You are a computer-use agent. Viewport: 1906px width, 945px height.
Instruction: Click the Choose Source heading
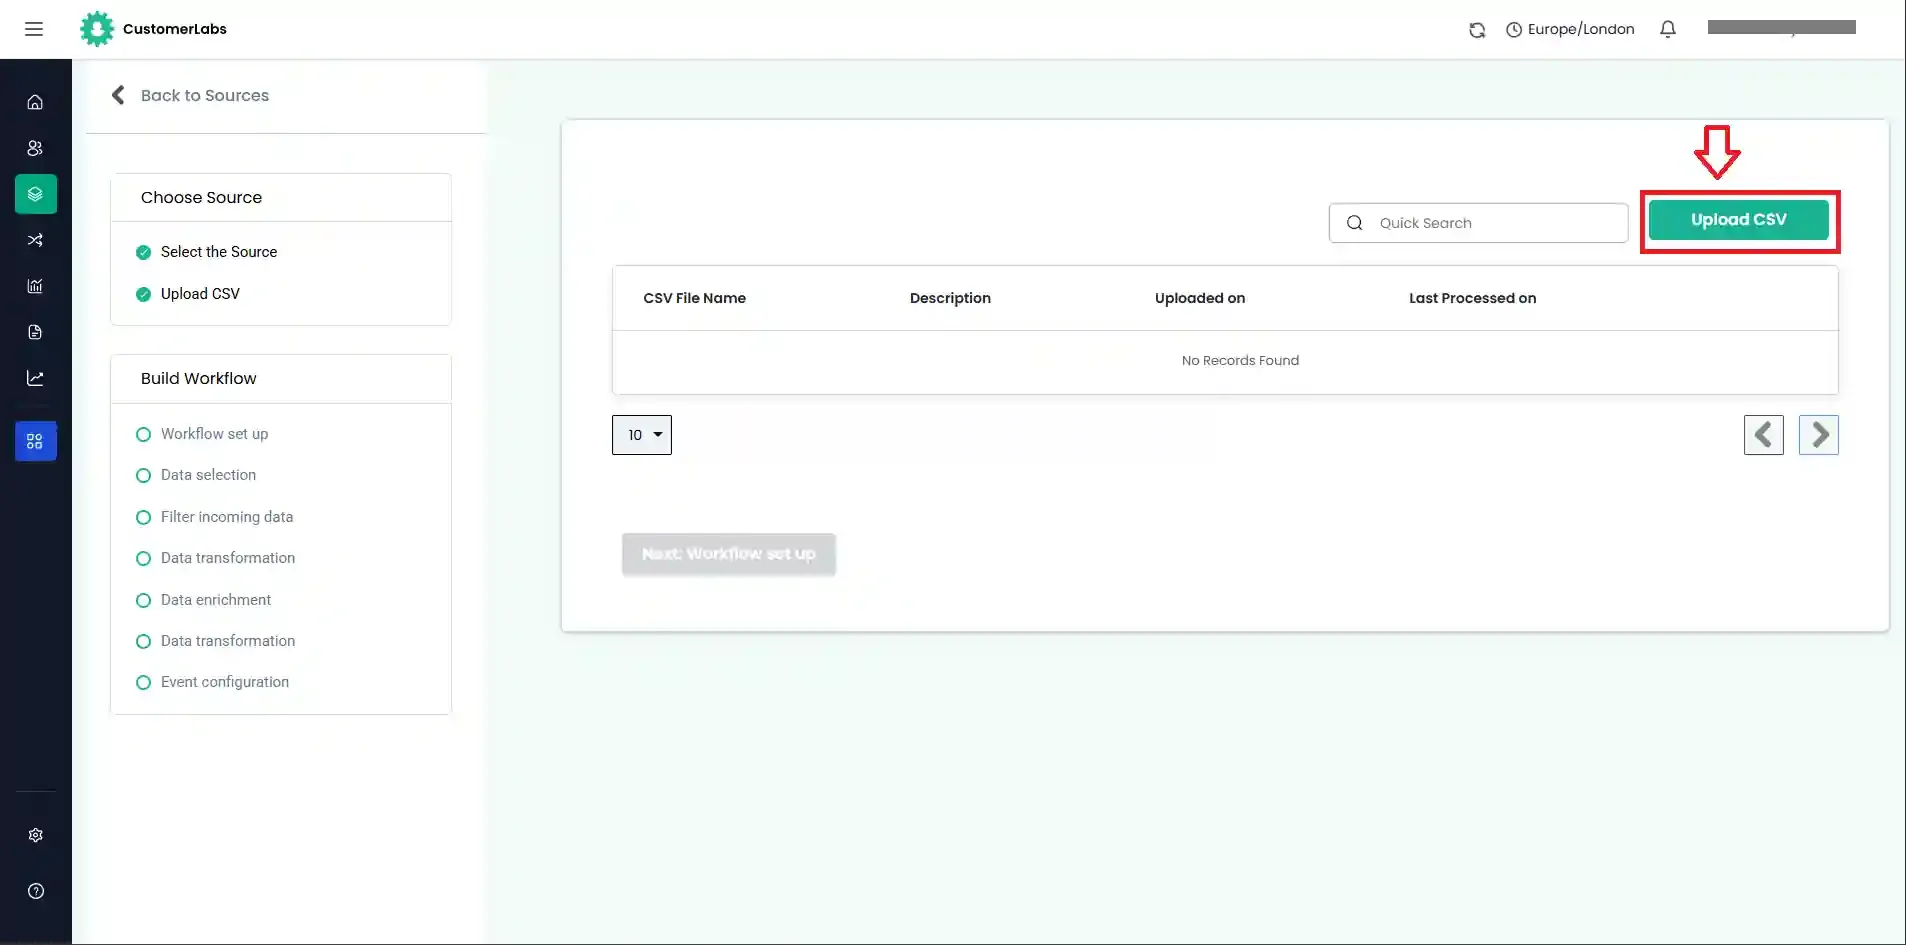pyautogui.click(x=201, y=198)
